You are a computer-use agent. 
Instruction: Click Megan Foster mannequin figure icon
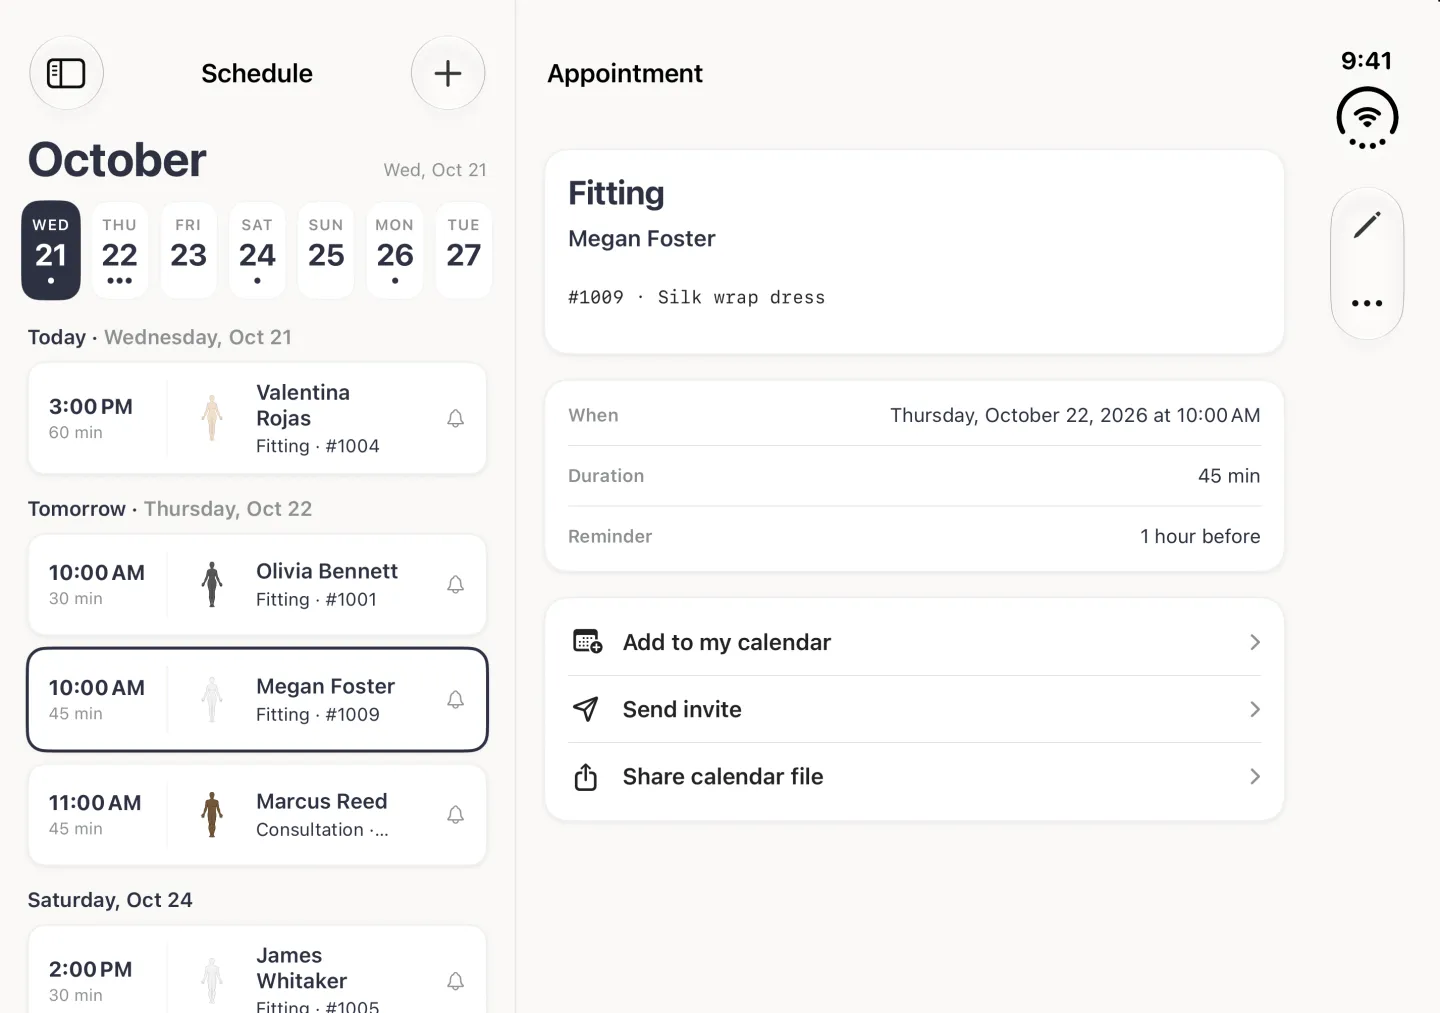[x=212, y=700]
